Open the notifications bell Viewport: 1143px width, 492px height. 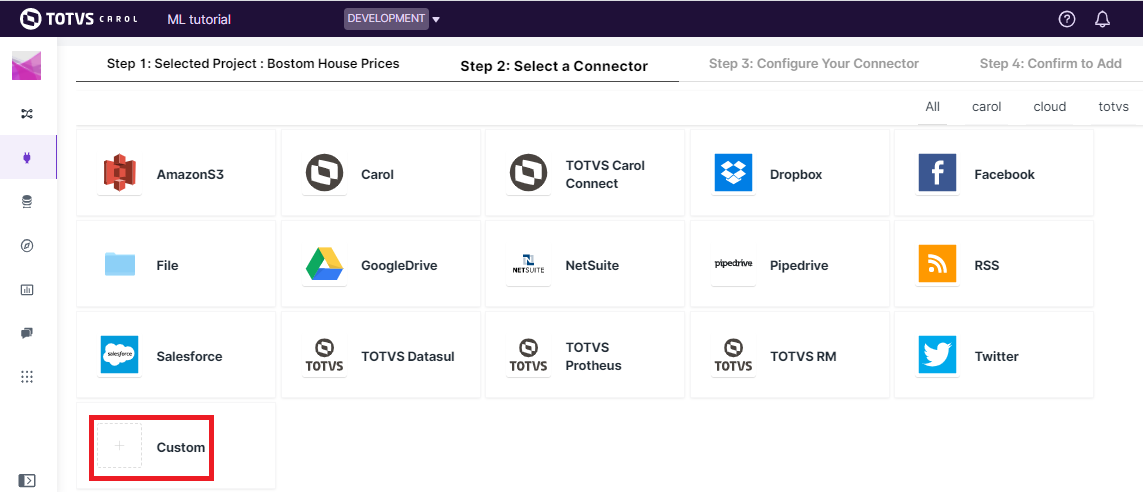point(1102,19)
